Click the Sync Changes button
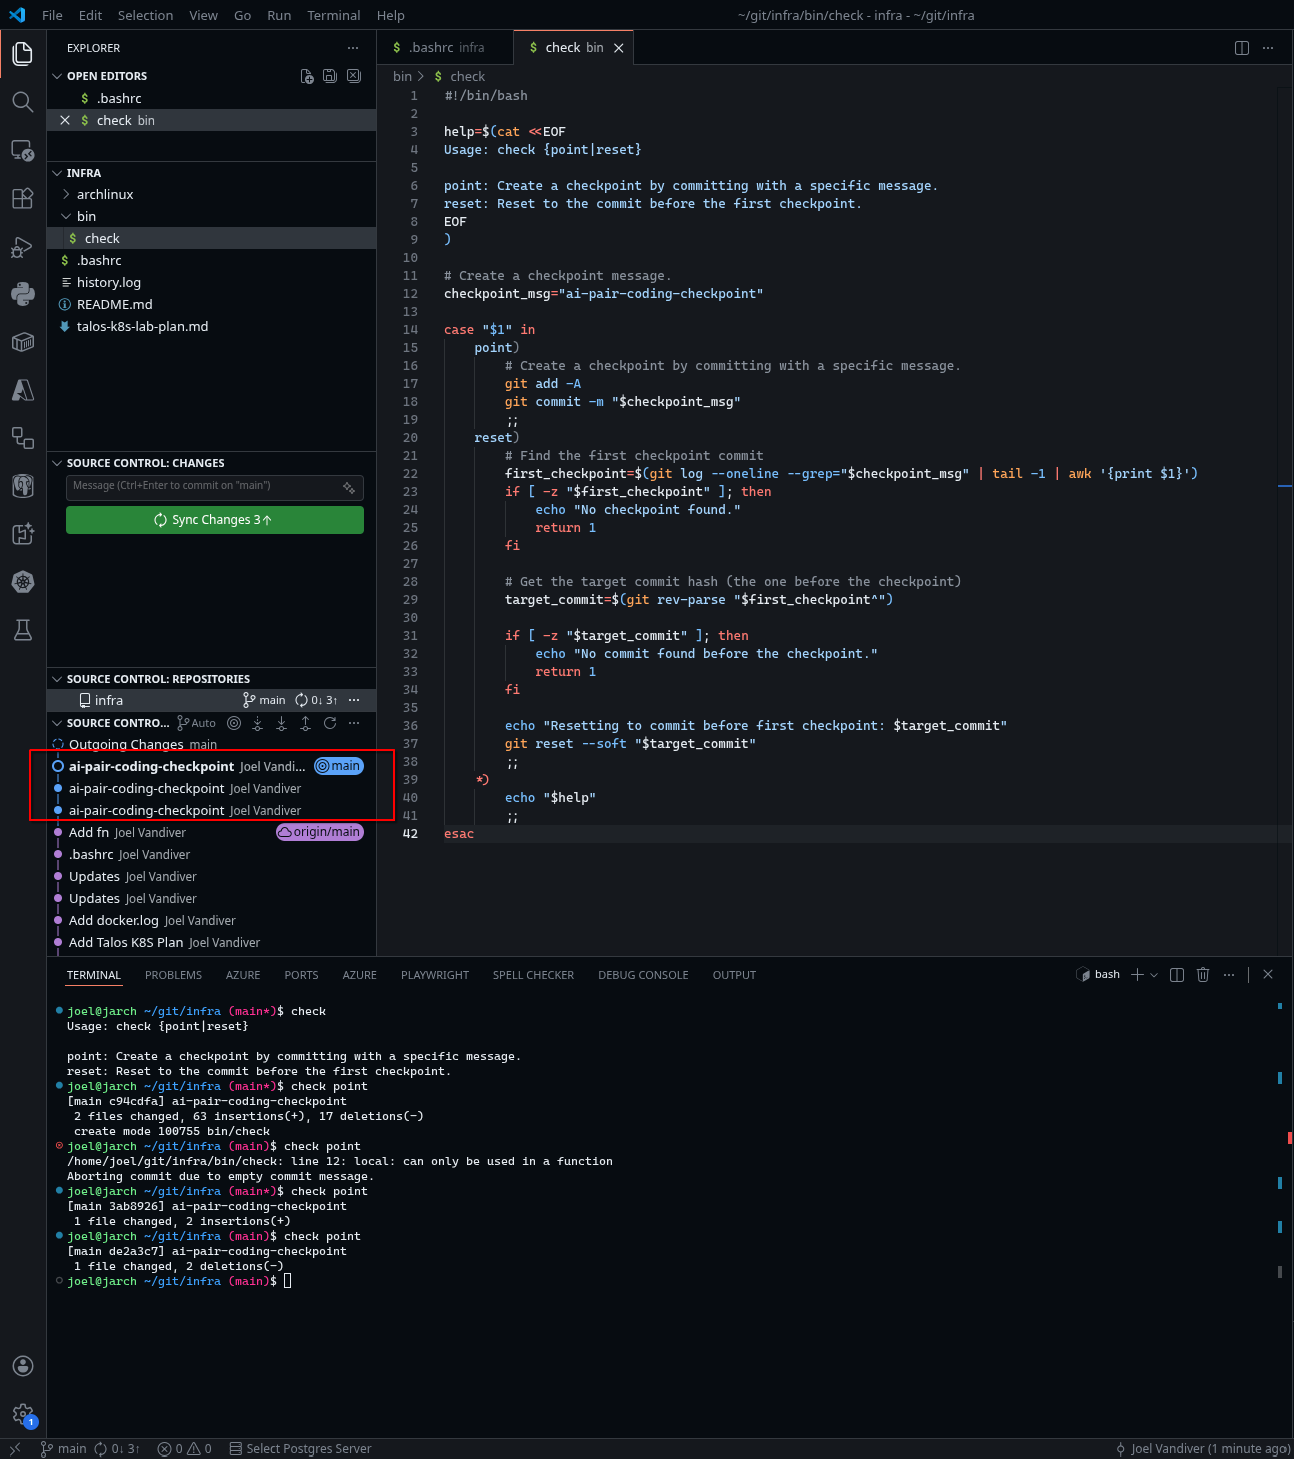This screenshot has height=1459, width=1294. 214,520
